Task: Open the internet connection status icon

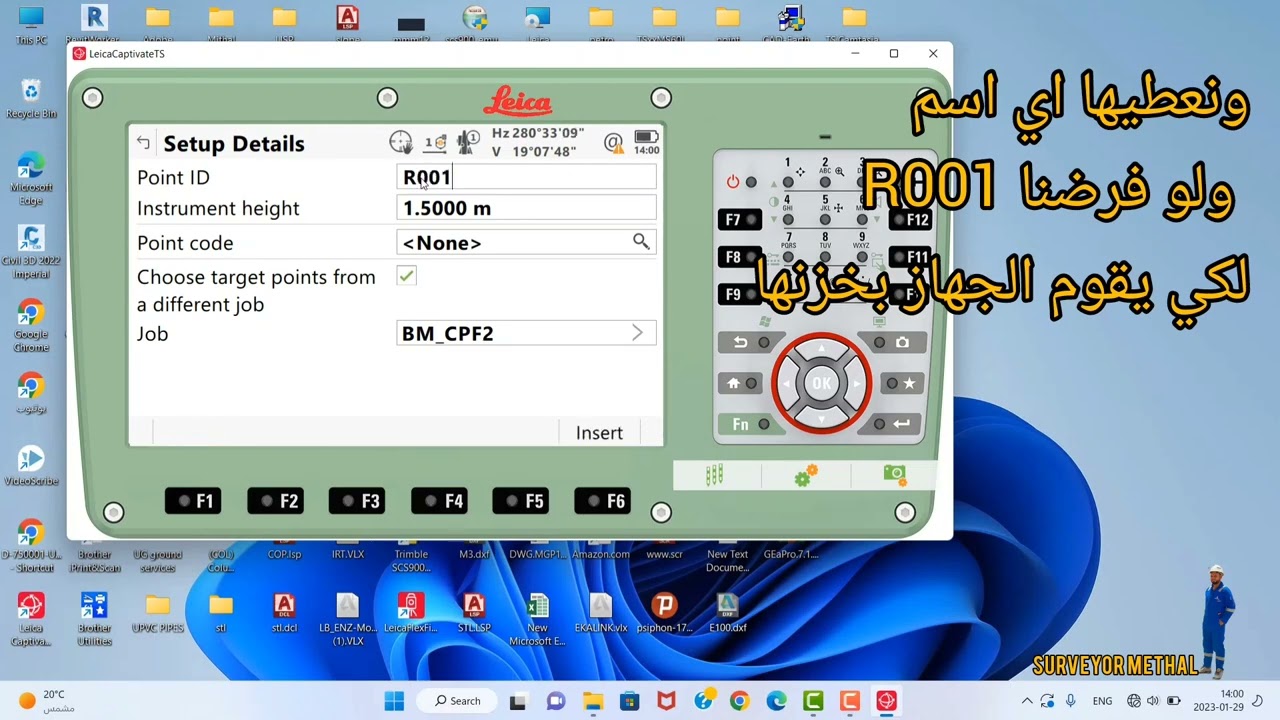Action: 614,143
